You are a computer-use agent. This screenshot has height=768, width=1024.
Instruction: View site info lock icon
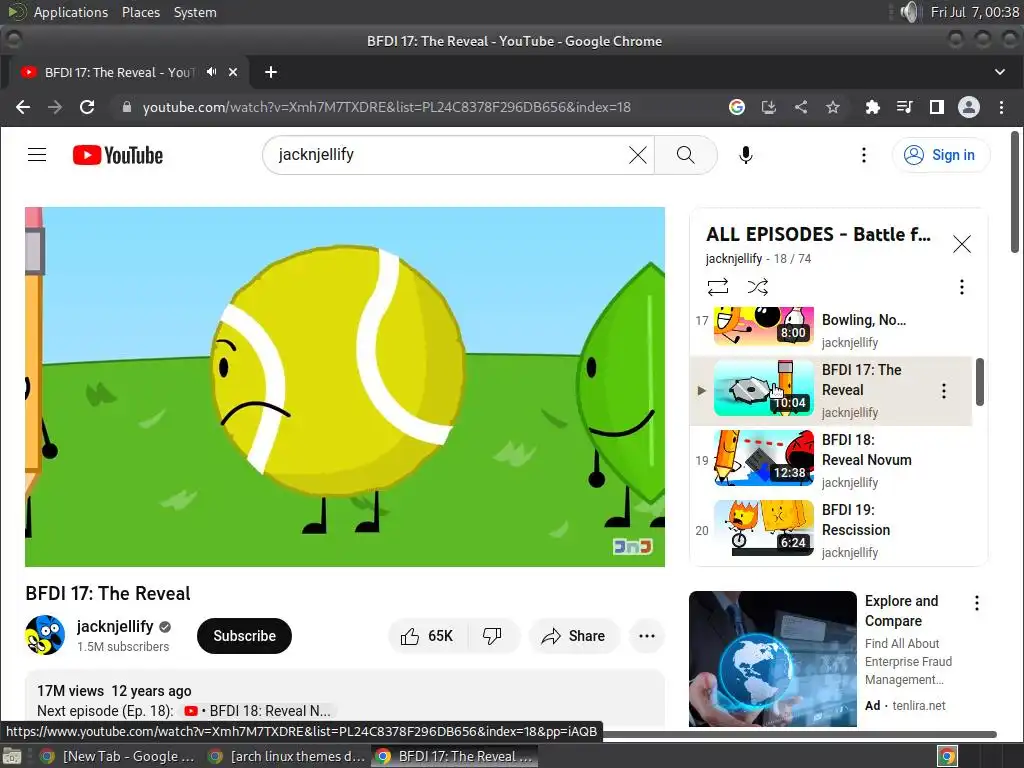click(127, 107)
